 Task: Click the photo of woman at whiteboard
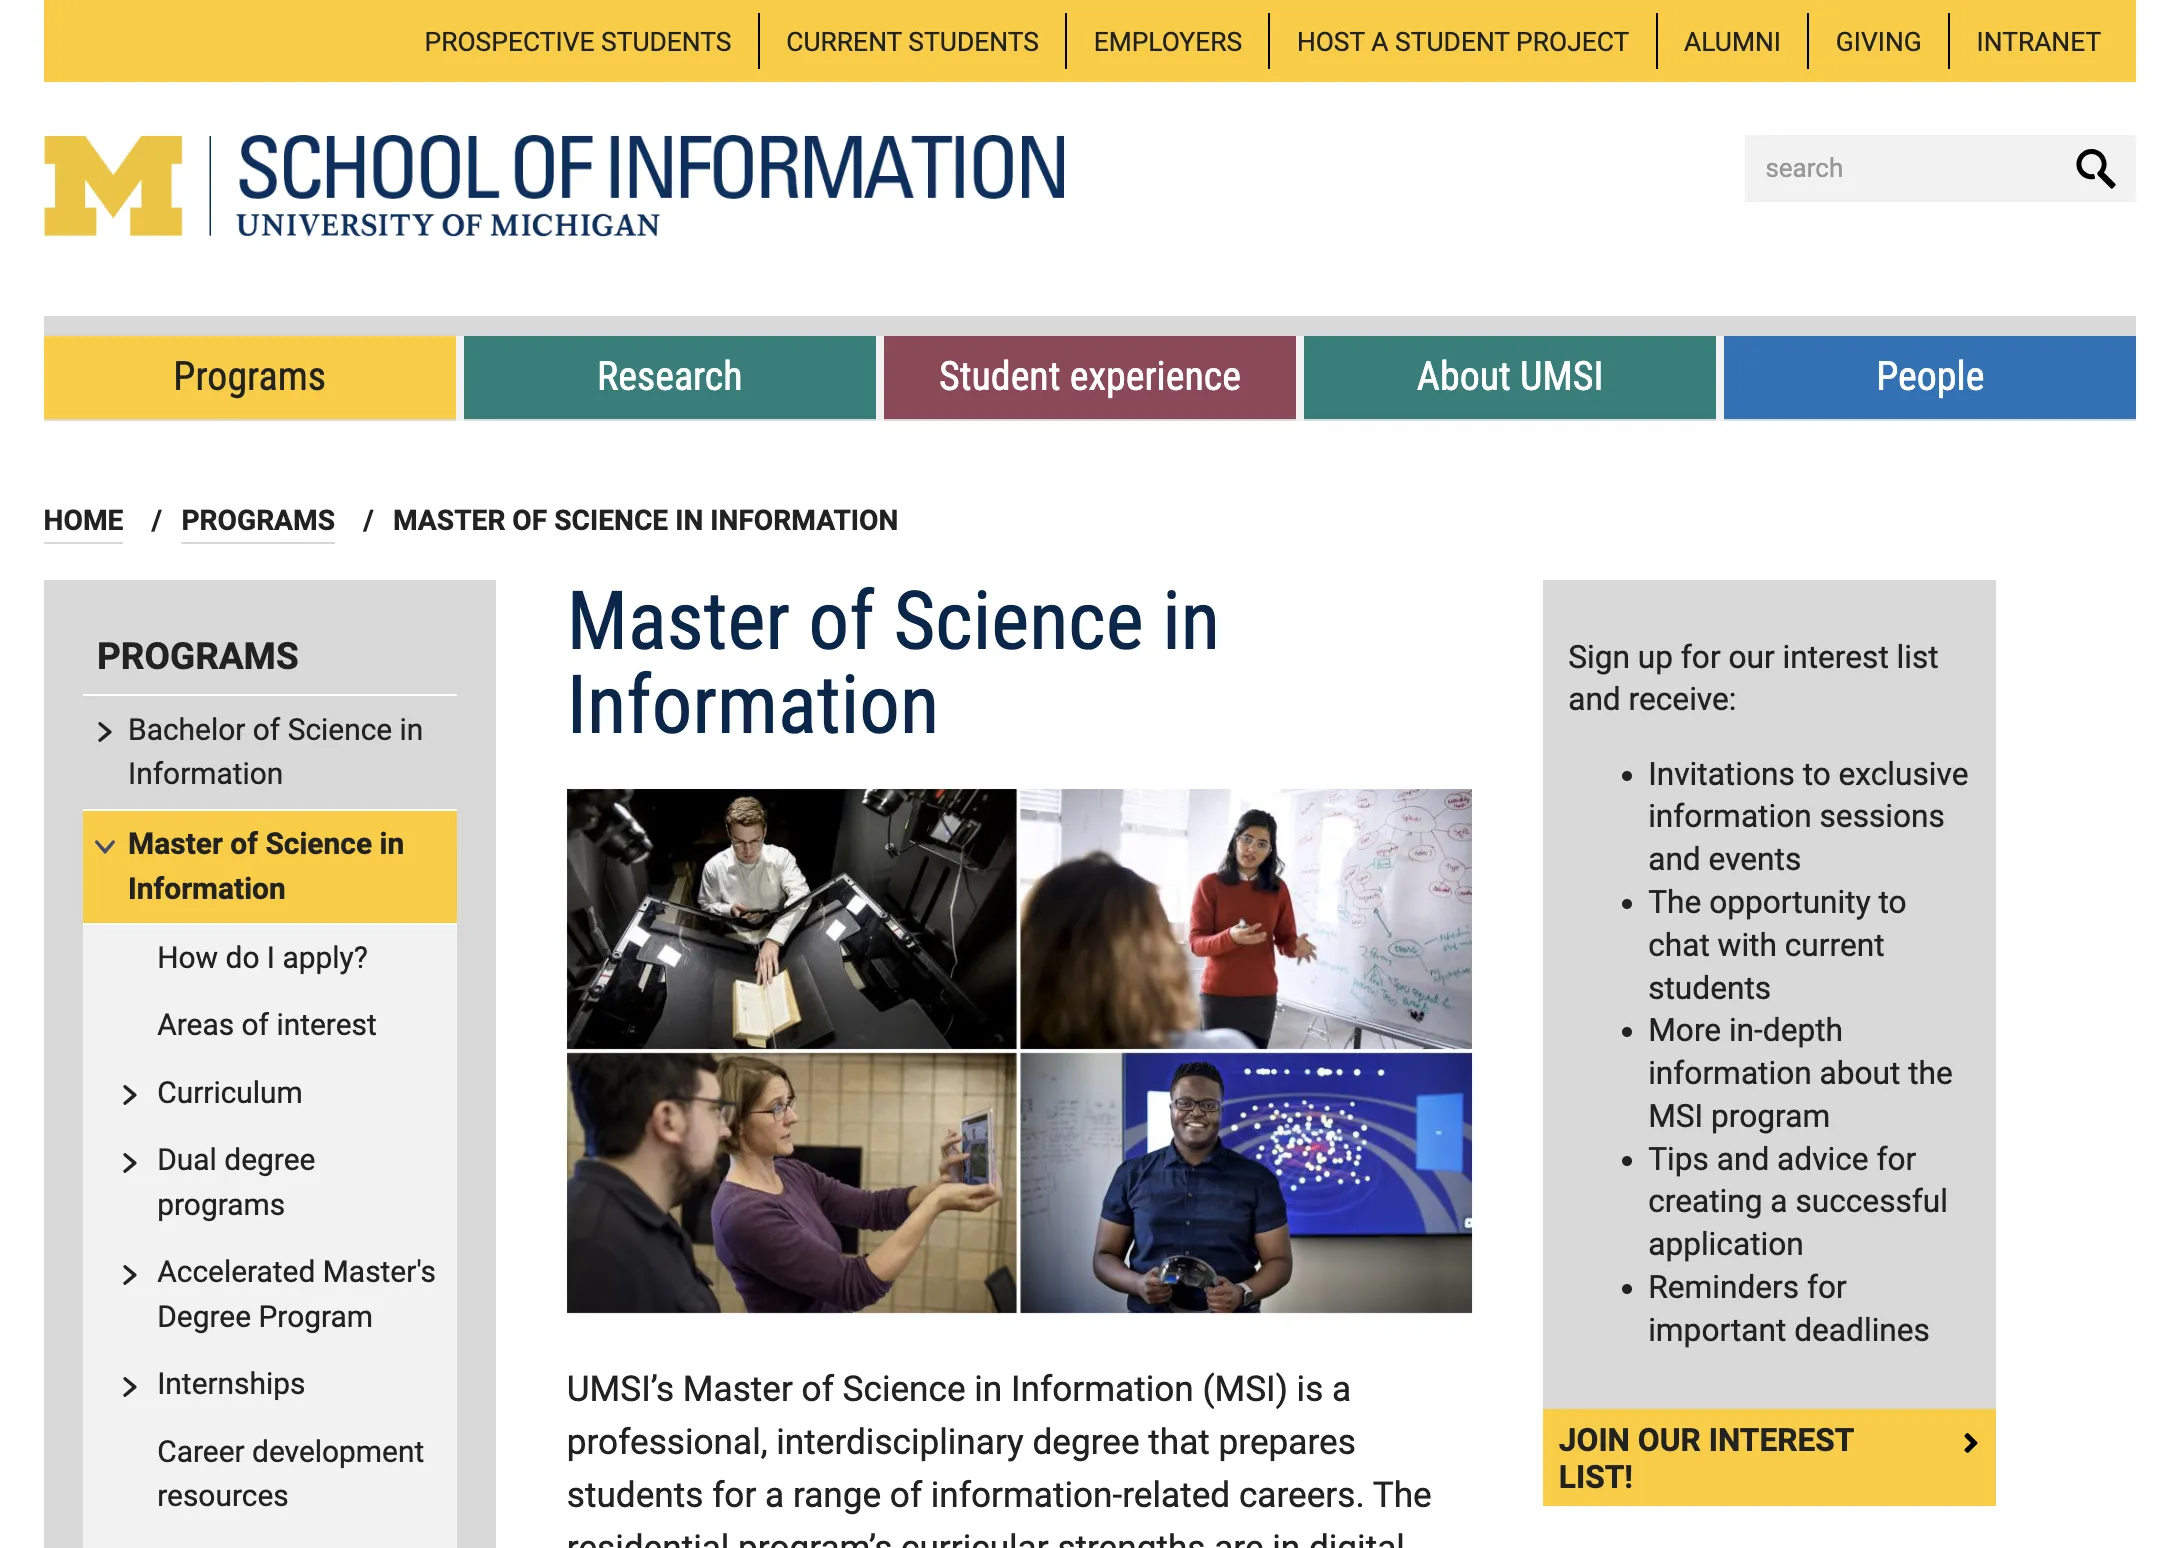[1245, 918]
